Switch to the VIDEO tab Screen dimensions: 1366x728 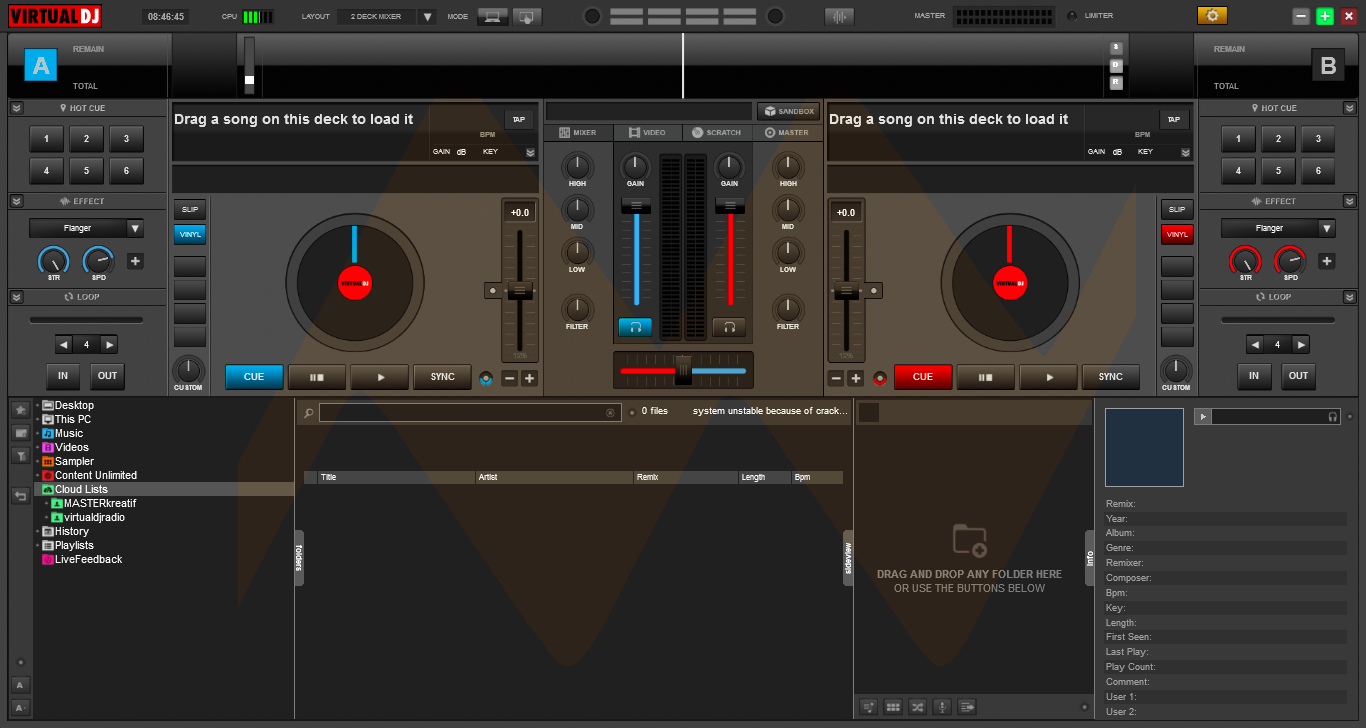point(648,132)
